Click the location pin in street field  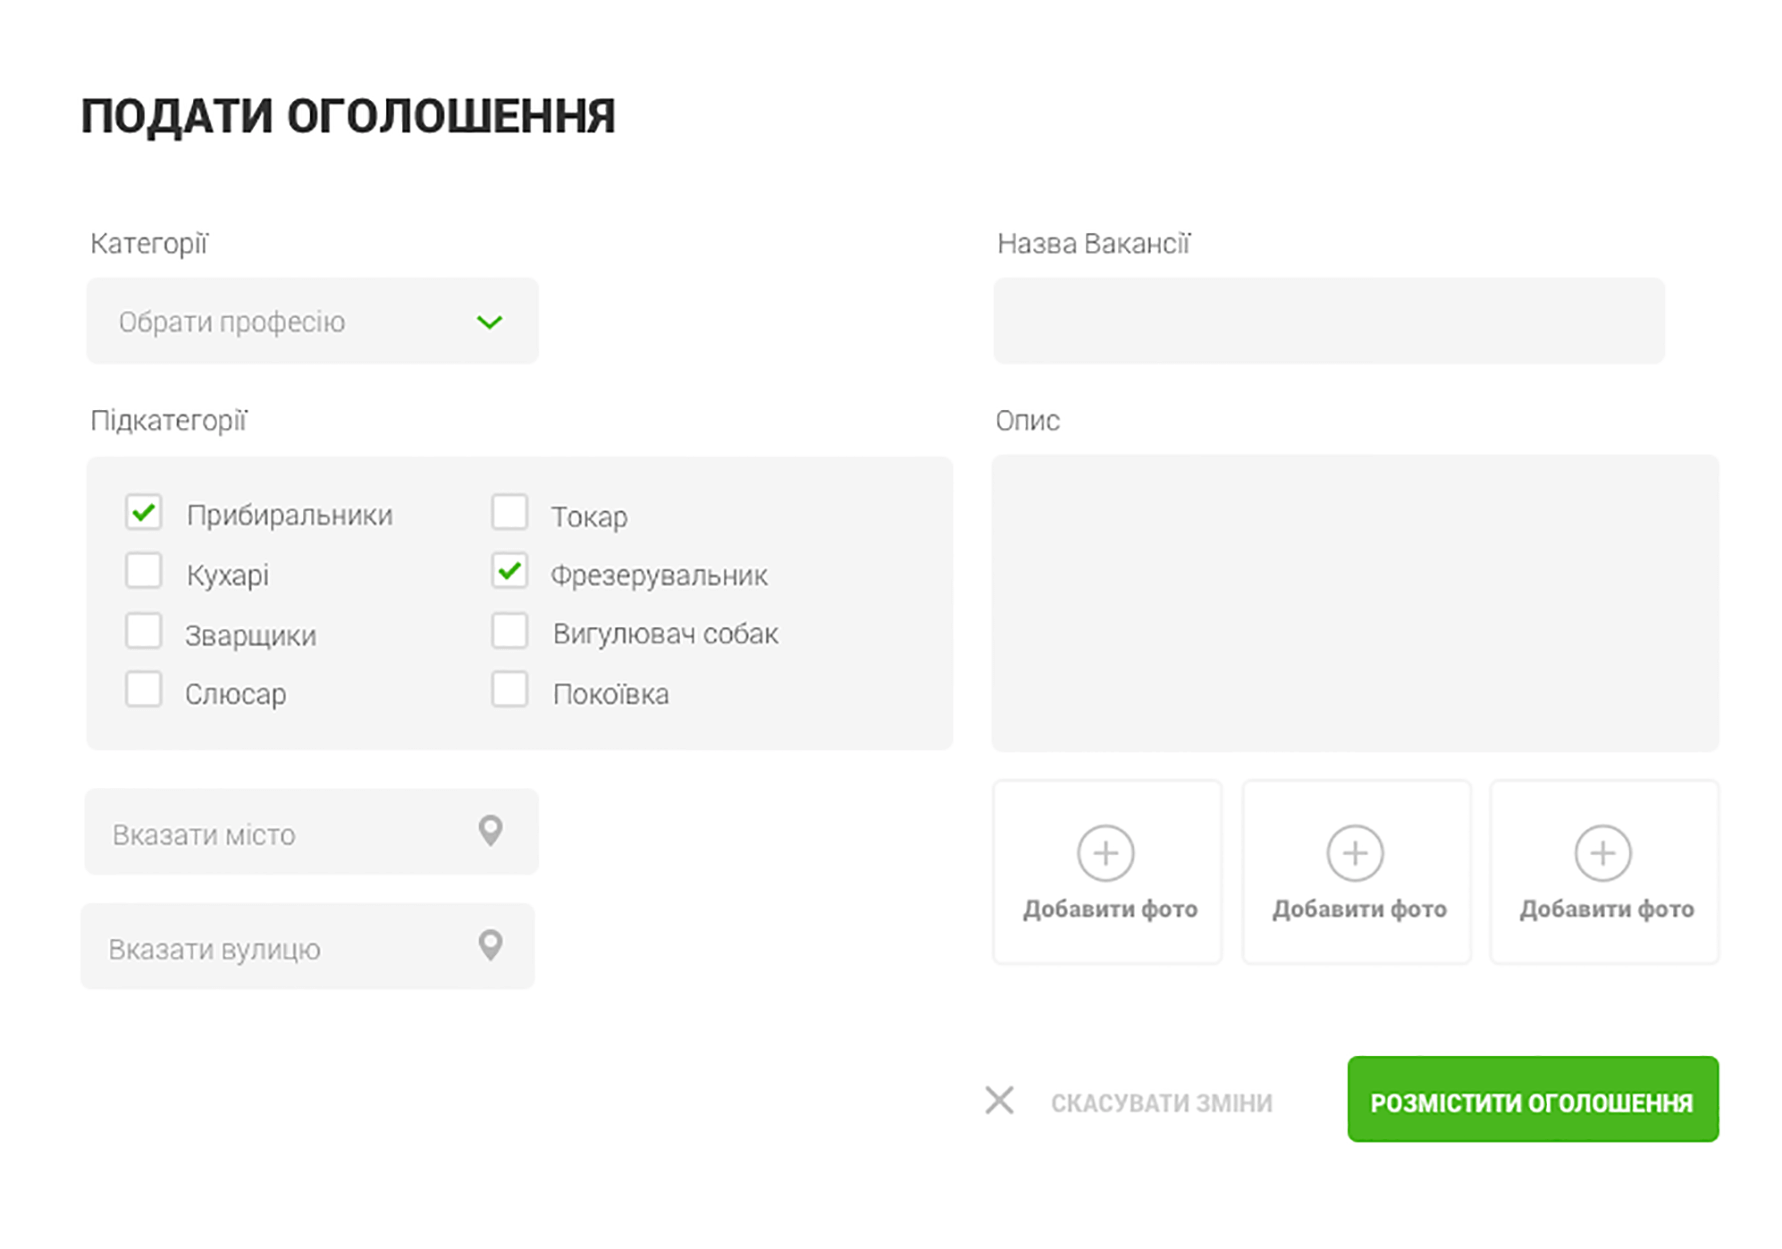click(490, 945)
